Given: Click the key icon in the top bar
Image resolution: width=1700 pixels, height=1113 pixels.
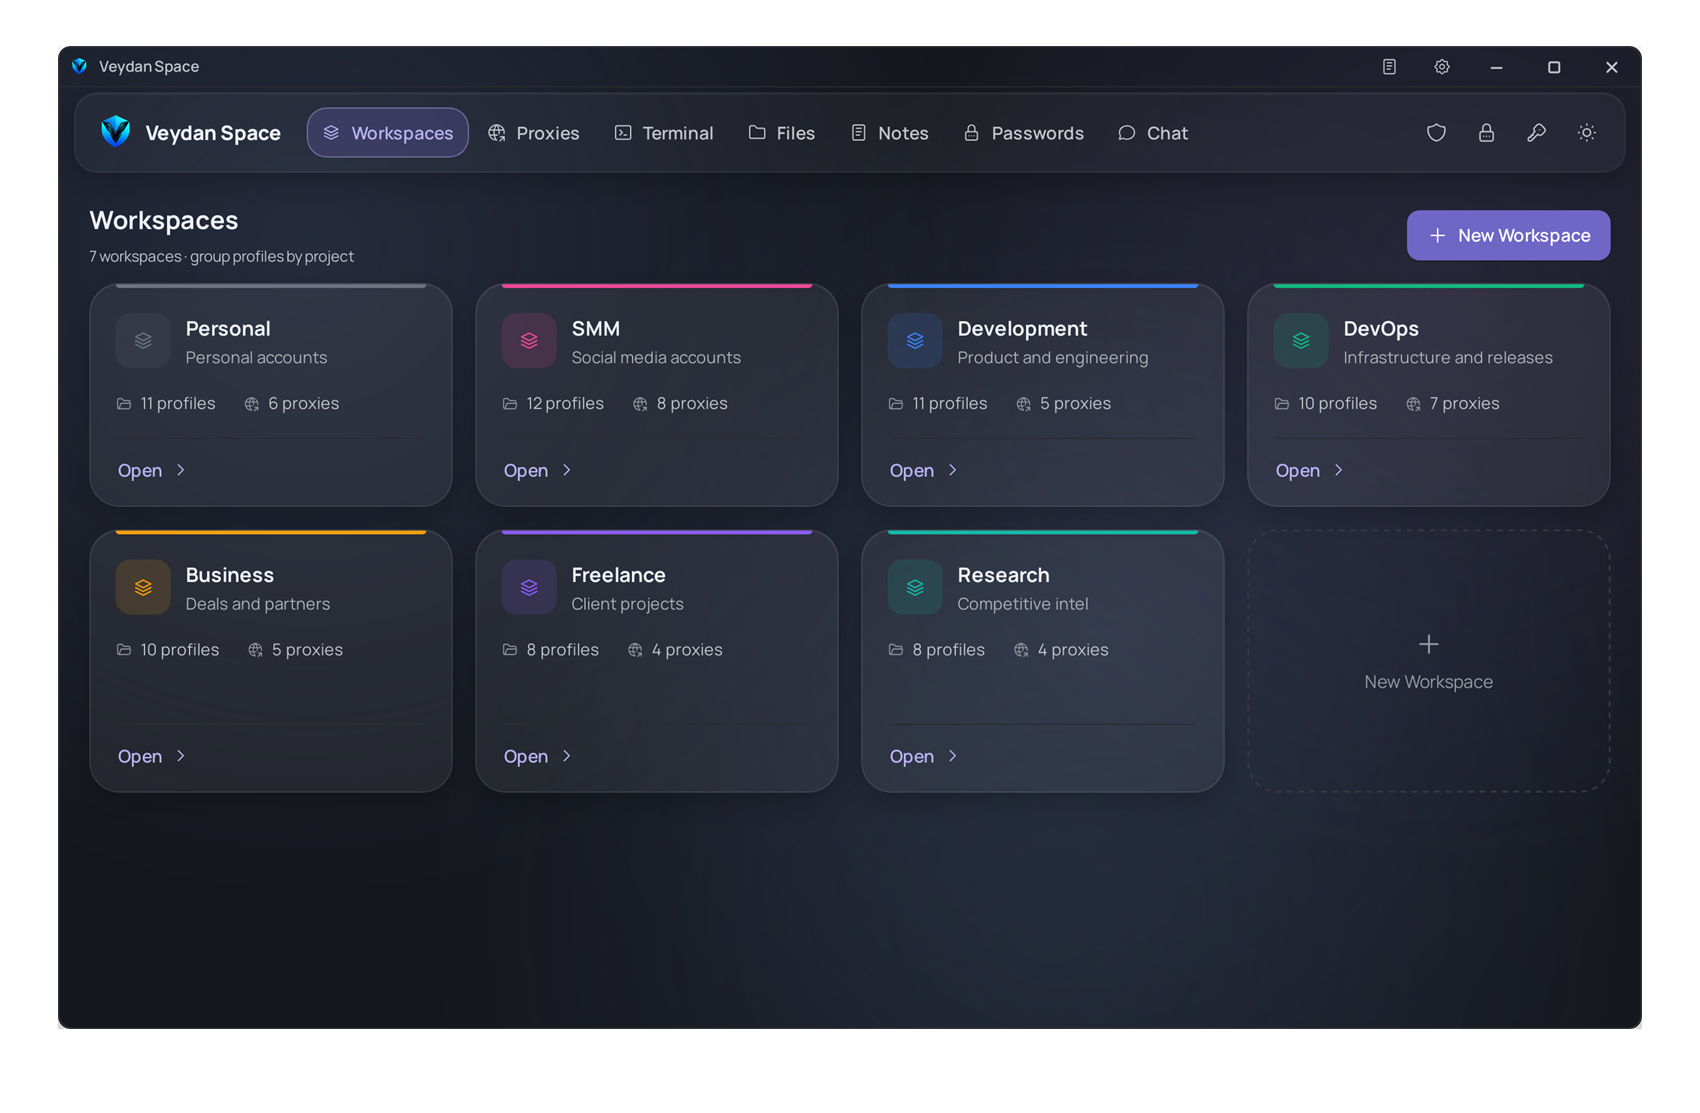Looking at the screenshot, I should coord(1536,133).
